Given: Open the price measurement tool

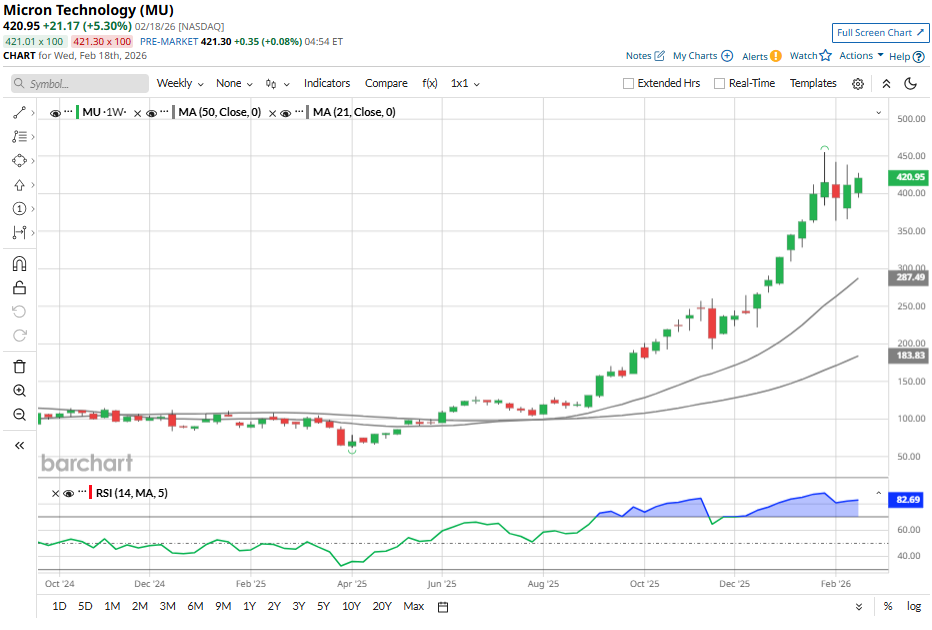Looking at the screenshot, I should tap(19, 232).
